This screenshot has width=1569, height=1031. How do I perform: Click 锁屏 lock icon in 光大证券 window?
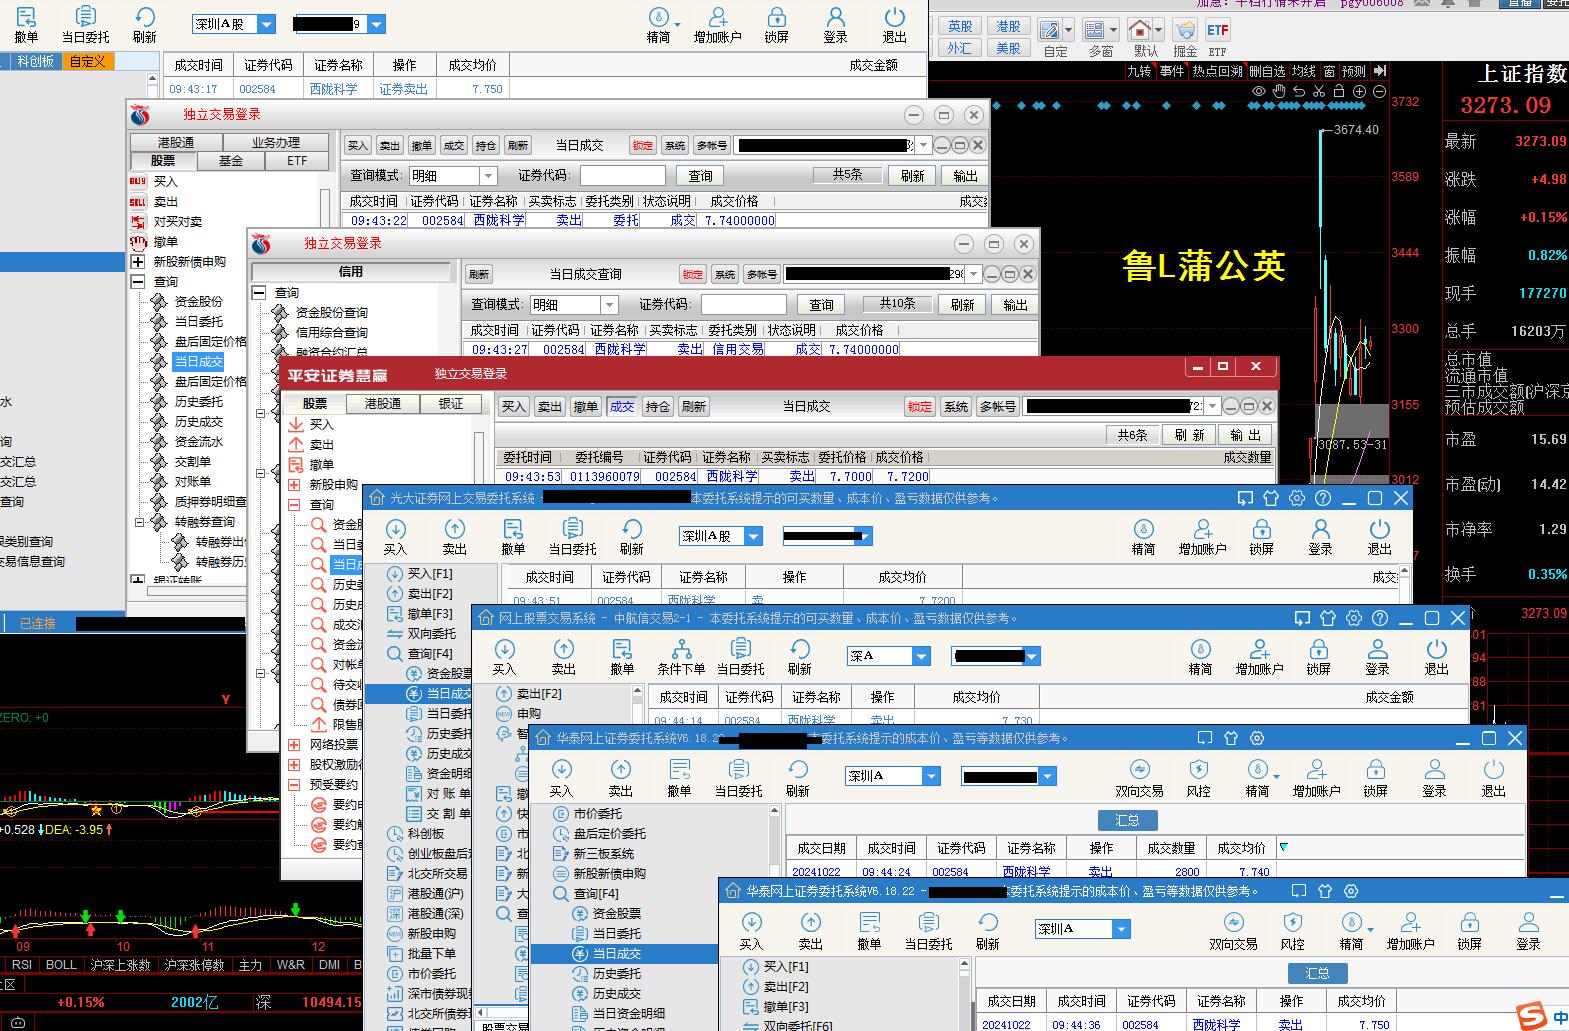(x=1261, y=536)
